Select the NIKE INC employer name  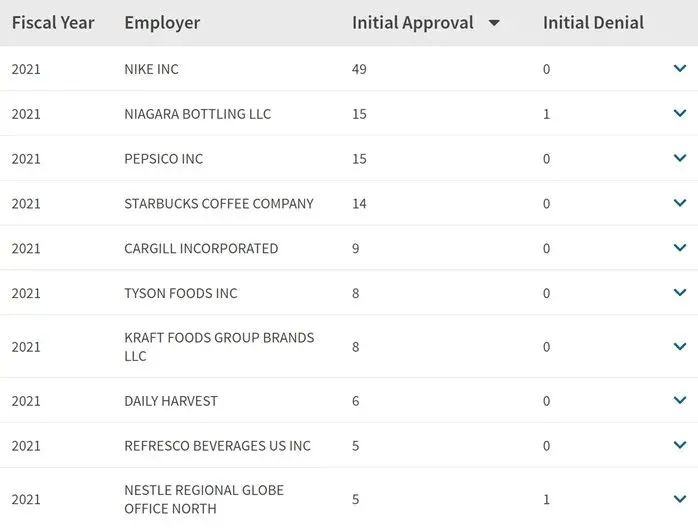coord(151,69)
